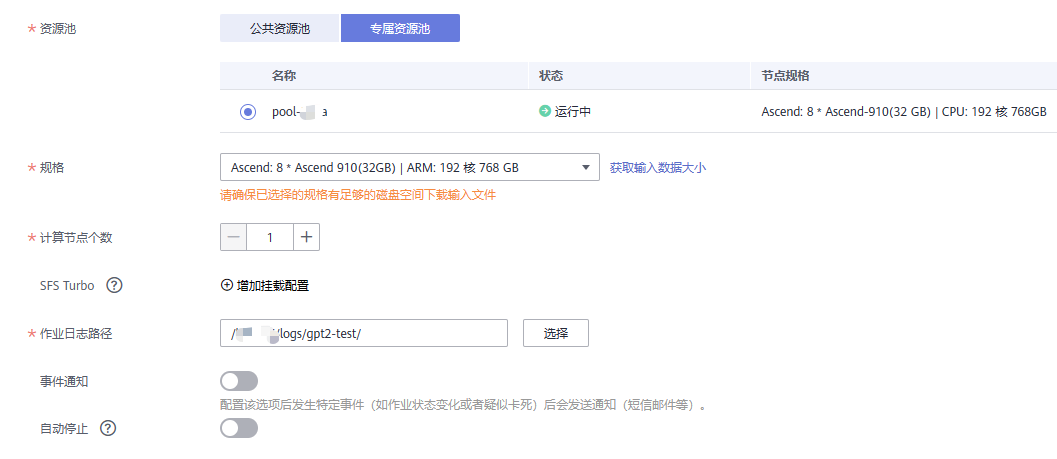Viewport: 1057px width, 459px height.
Task: Click the job log path input
Action: pyautogui.click(x=364, y=333)
